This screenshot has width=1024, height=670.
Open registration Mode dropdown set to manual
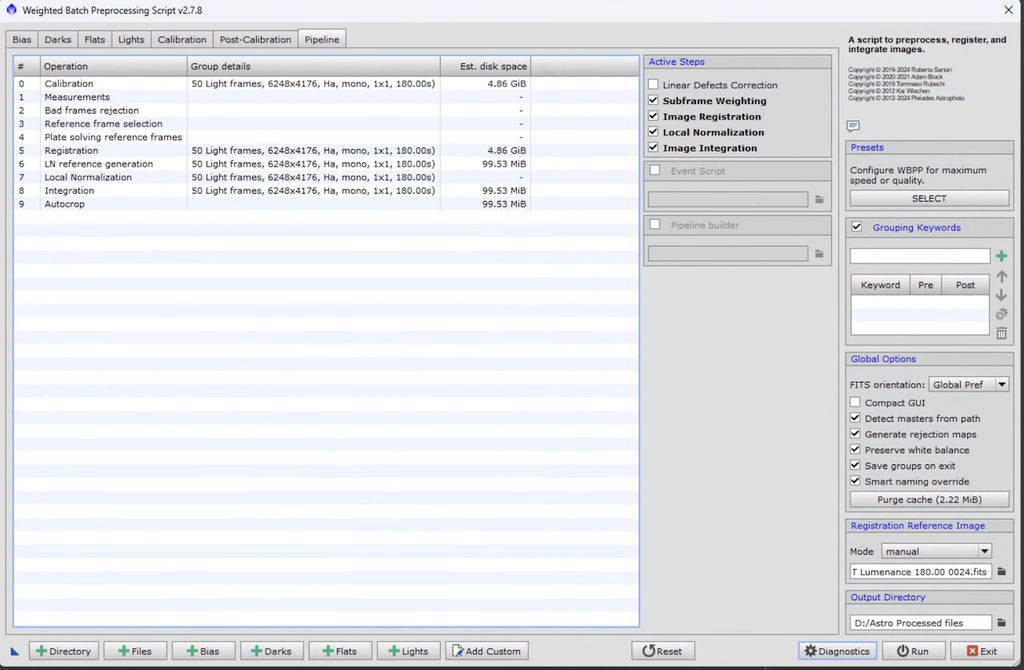click(x=936, y=551)
